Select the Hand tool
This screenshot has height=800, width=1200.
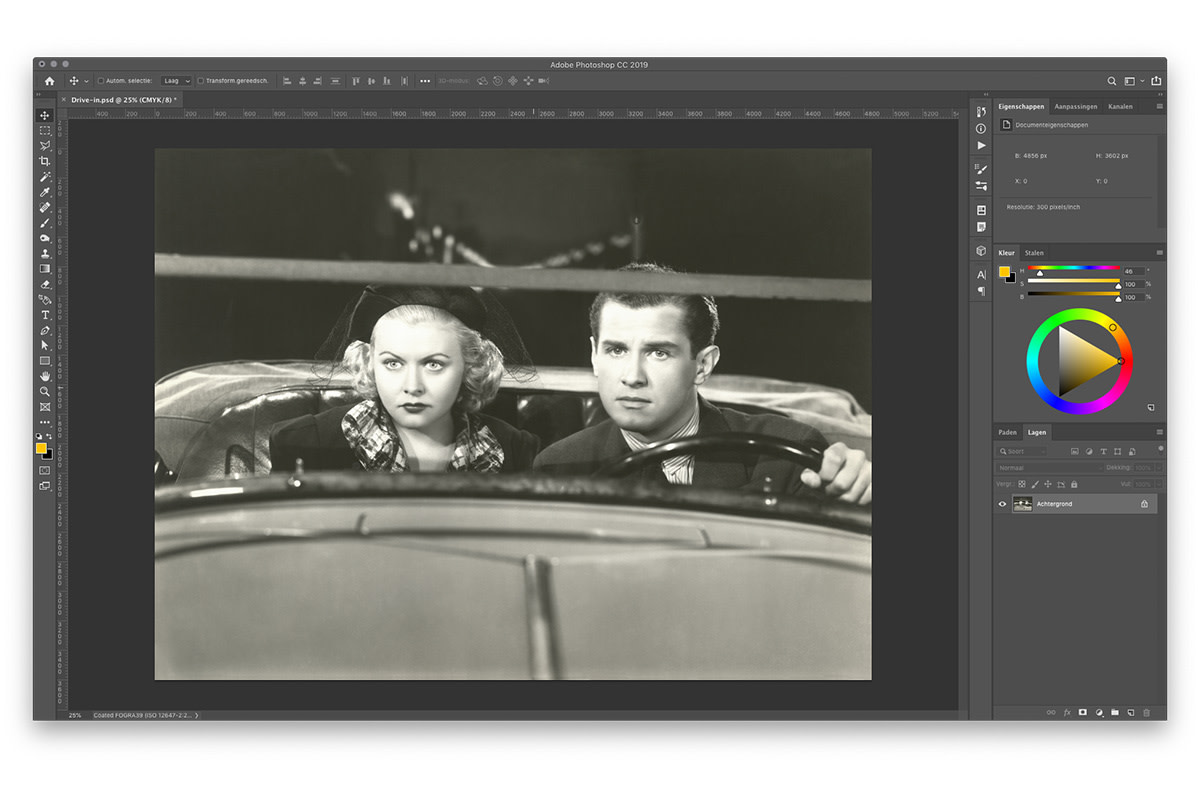click(x=45, y=376)
